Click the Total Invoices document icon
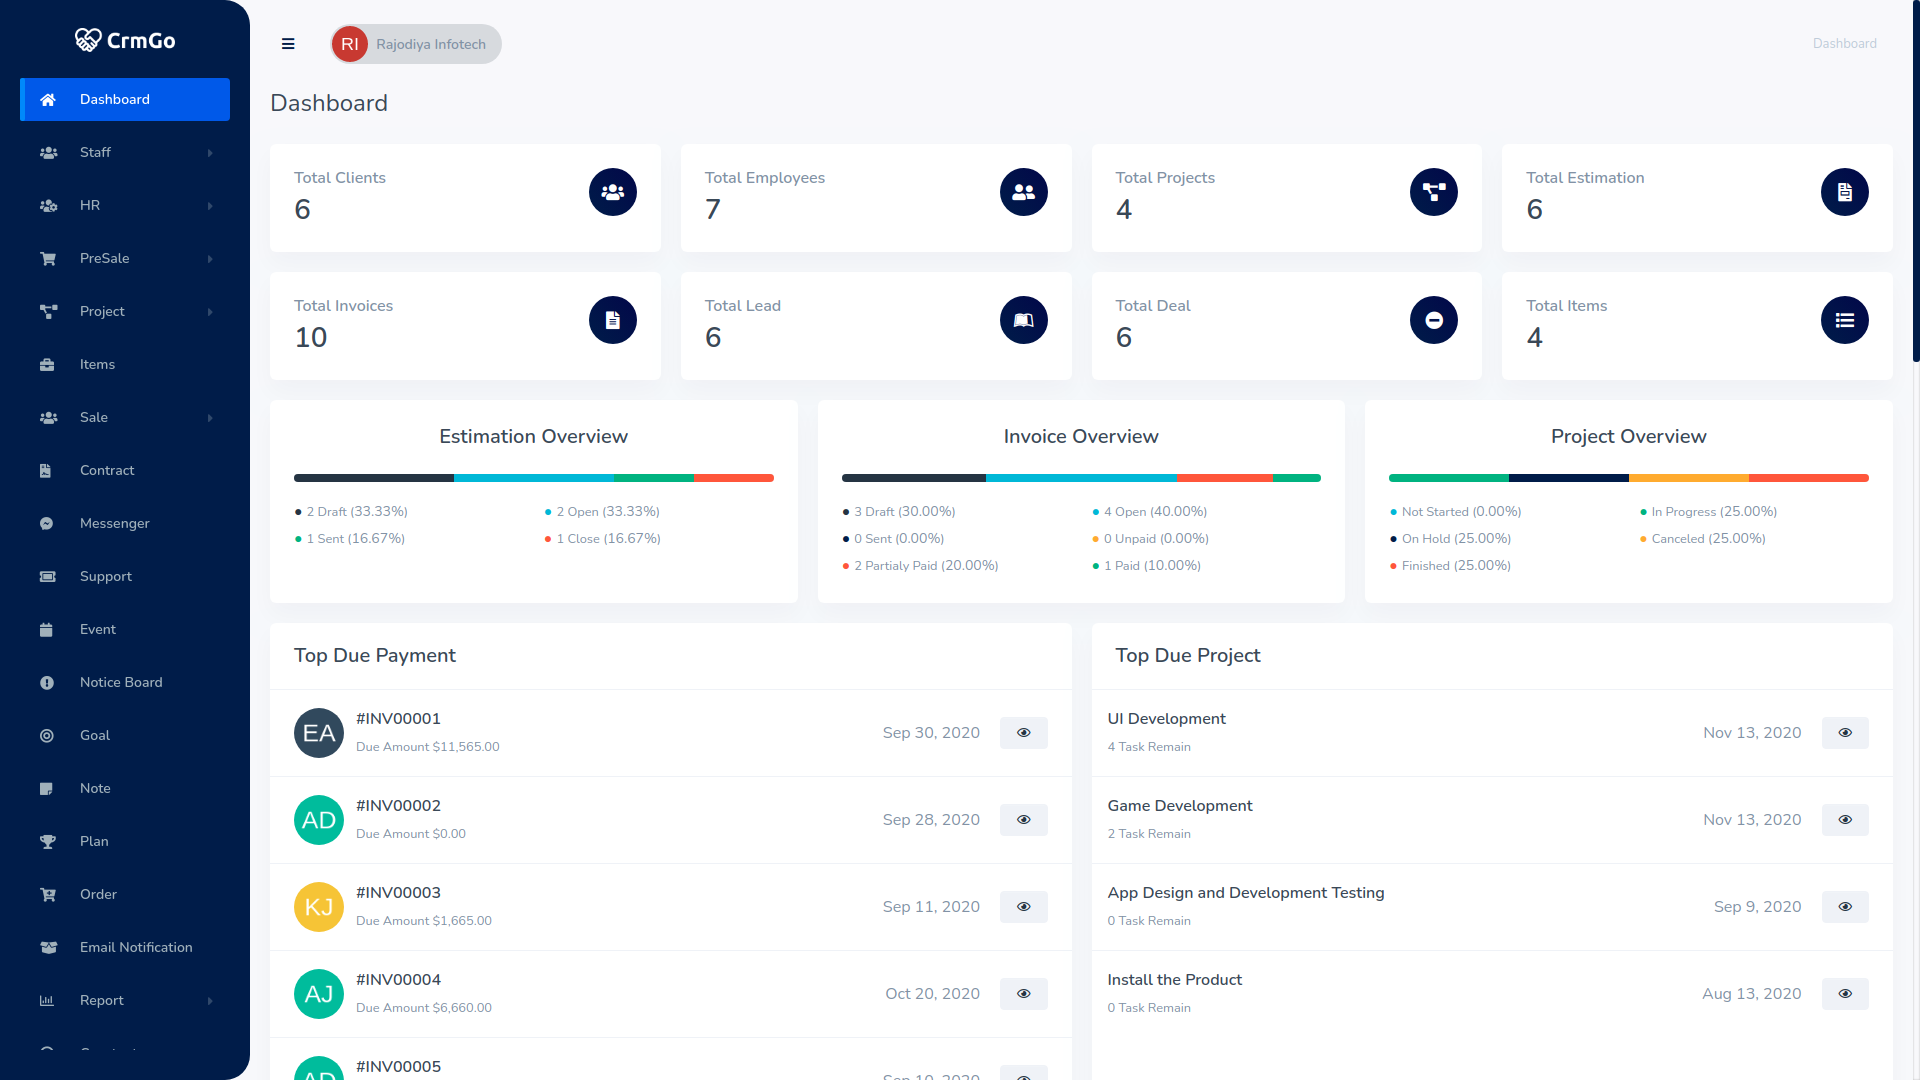 (612, 320)
